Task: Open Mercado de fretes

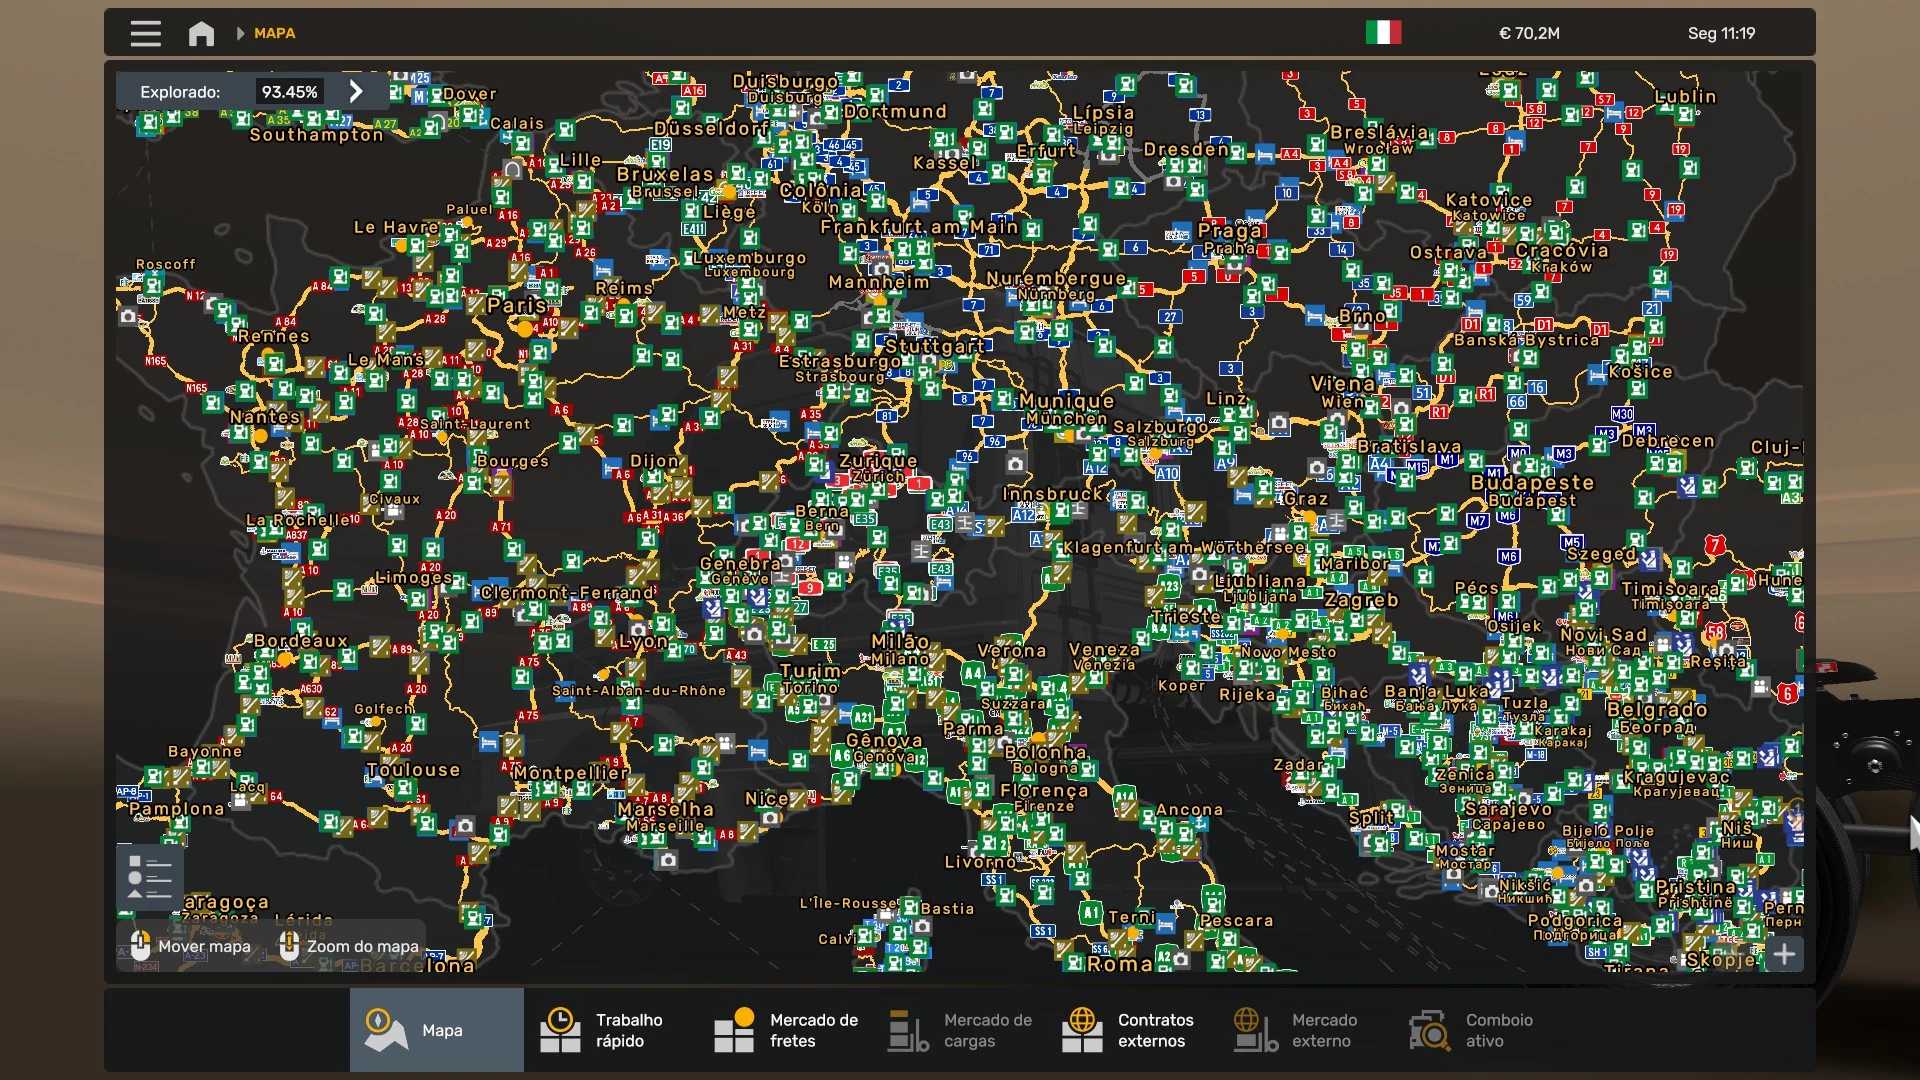Action: (784, 1030)
